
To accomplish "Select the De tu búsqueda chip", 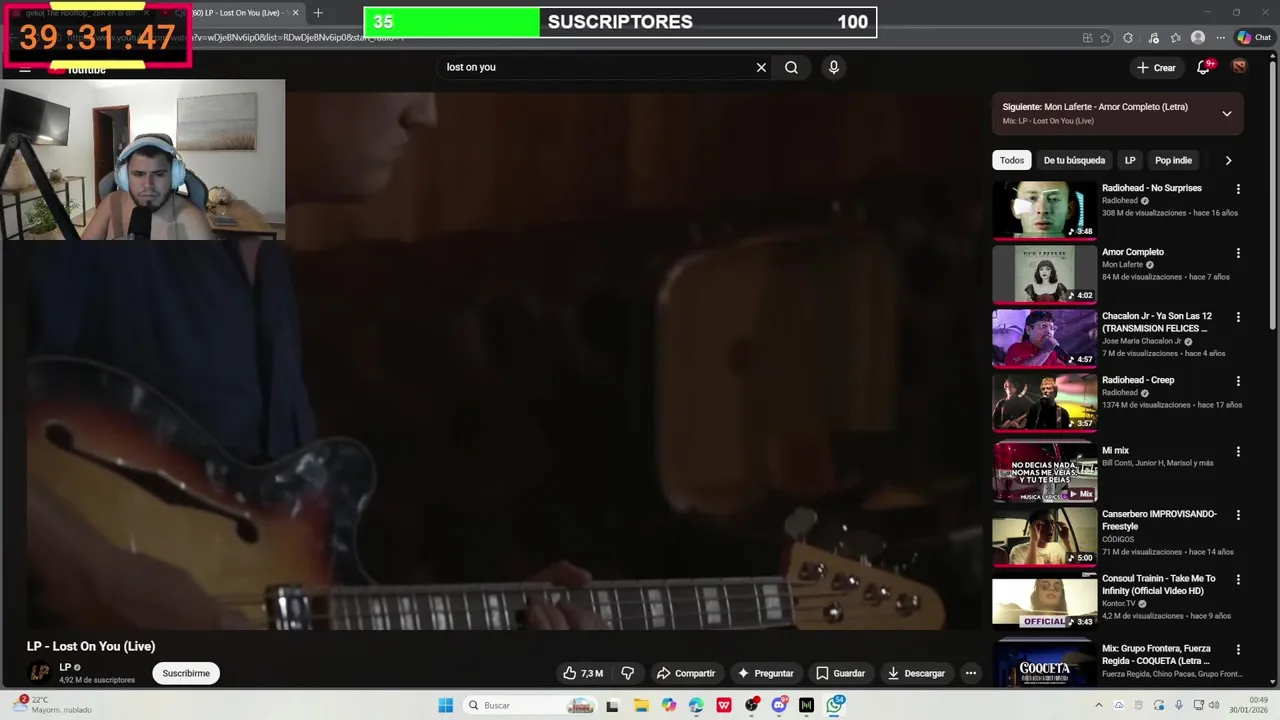I will click(1074, 160).
